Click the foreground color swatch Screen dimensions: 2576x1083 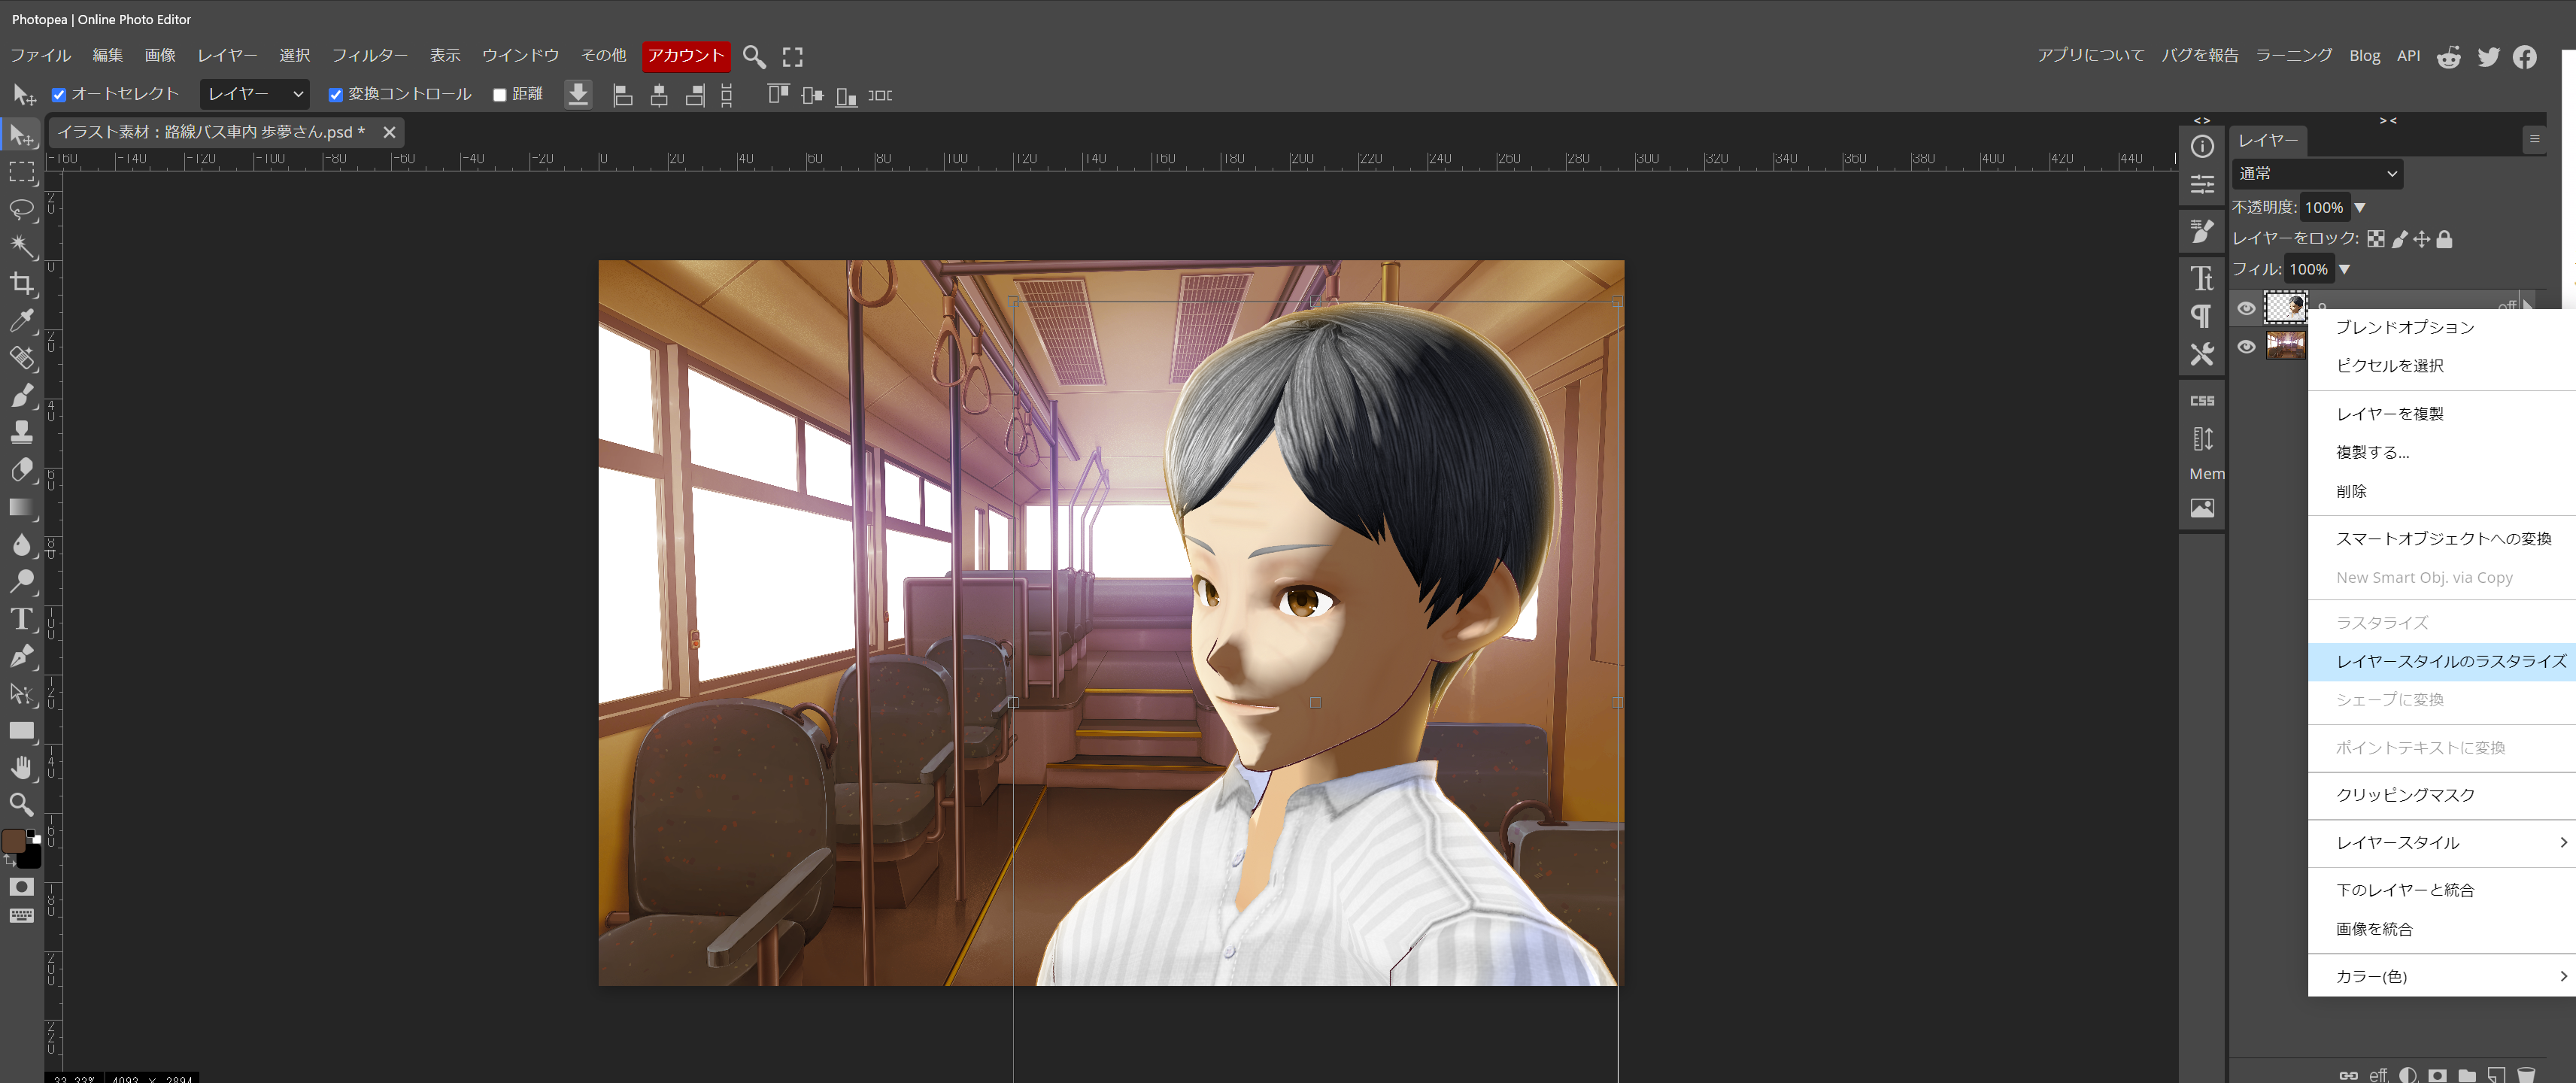tap(14, 841)
